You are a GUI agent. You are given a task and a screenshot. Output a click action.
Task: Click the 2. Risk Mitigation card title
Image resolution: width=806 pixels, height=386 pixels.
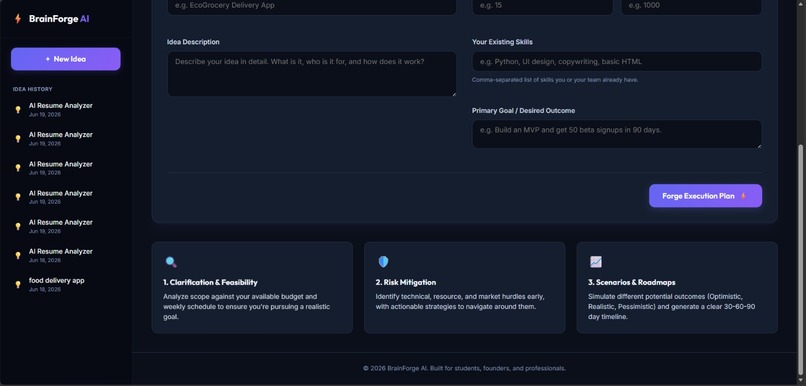pyautogui.click(x=406, y=283)
